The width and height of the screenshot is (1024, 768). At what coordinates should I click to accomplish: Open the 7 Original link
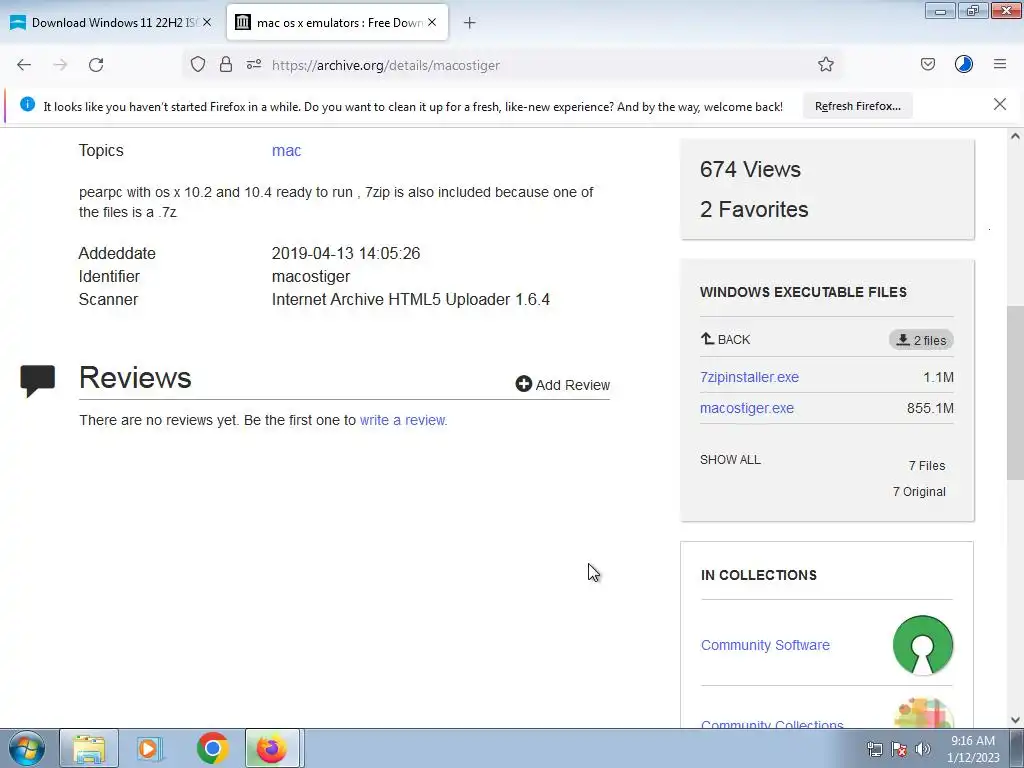pos(919,492)
